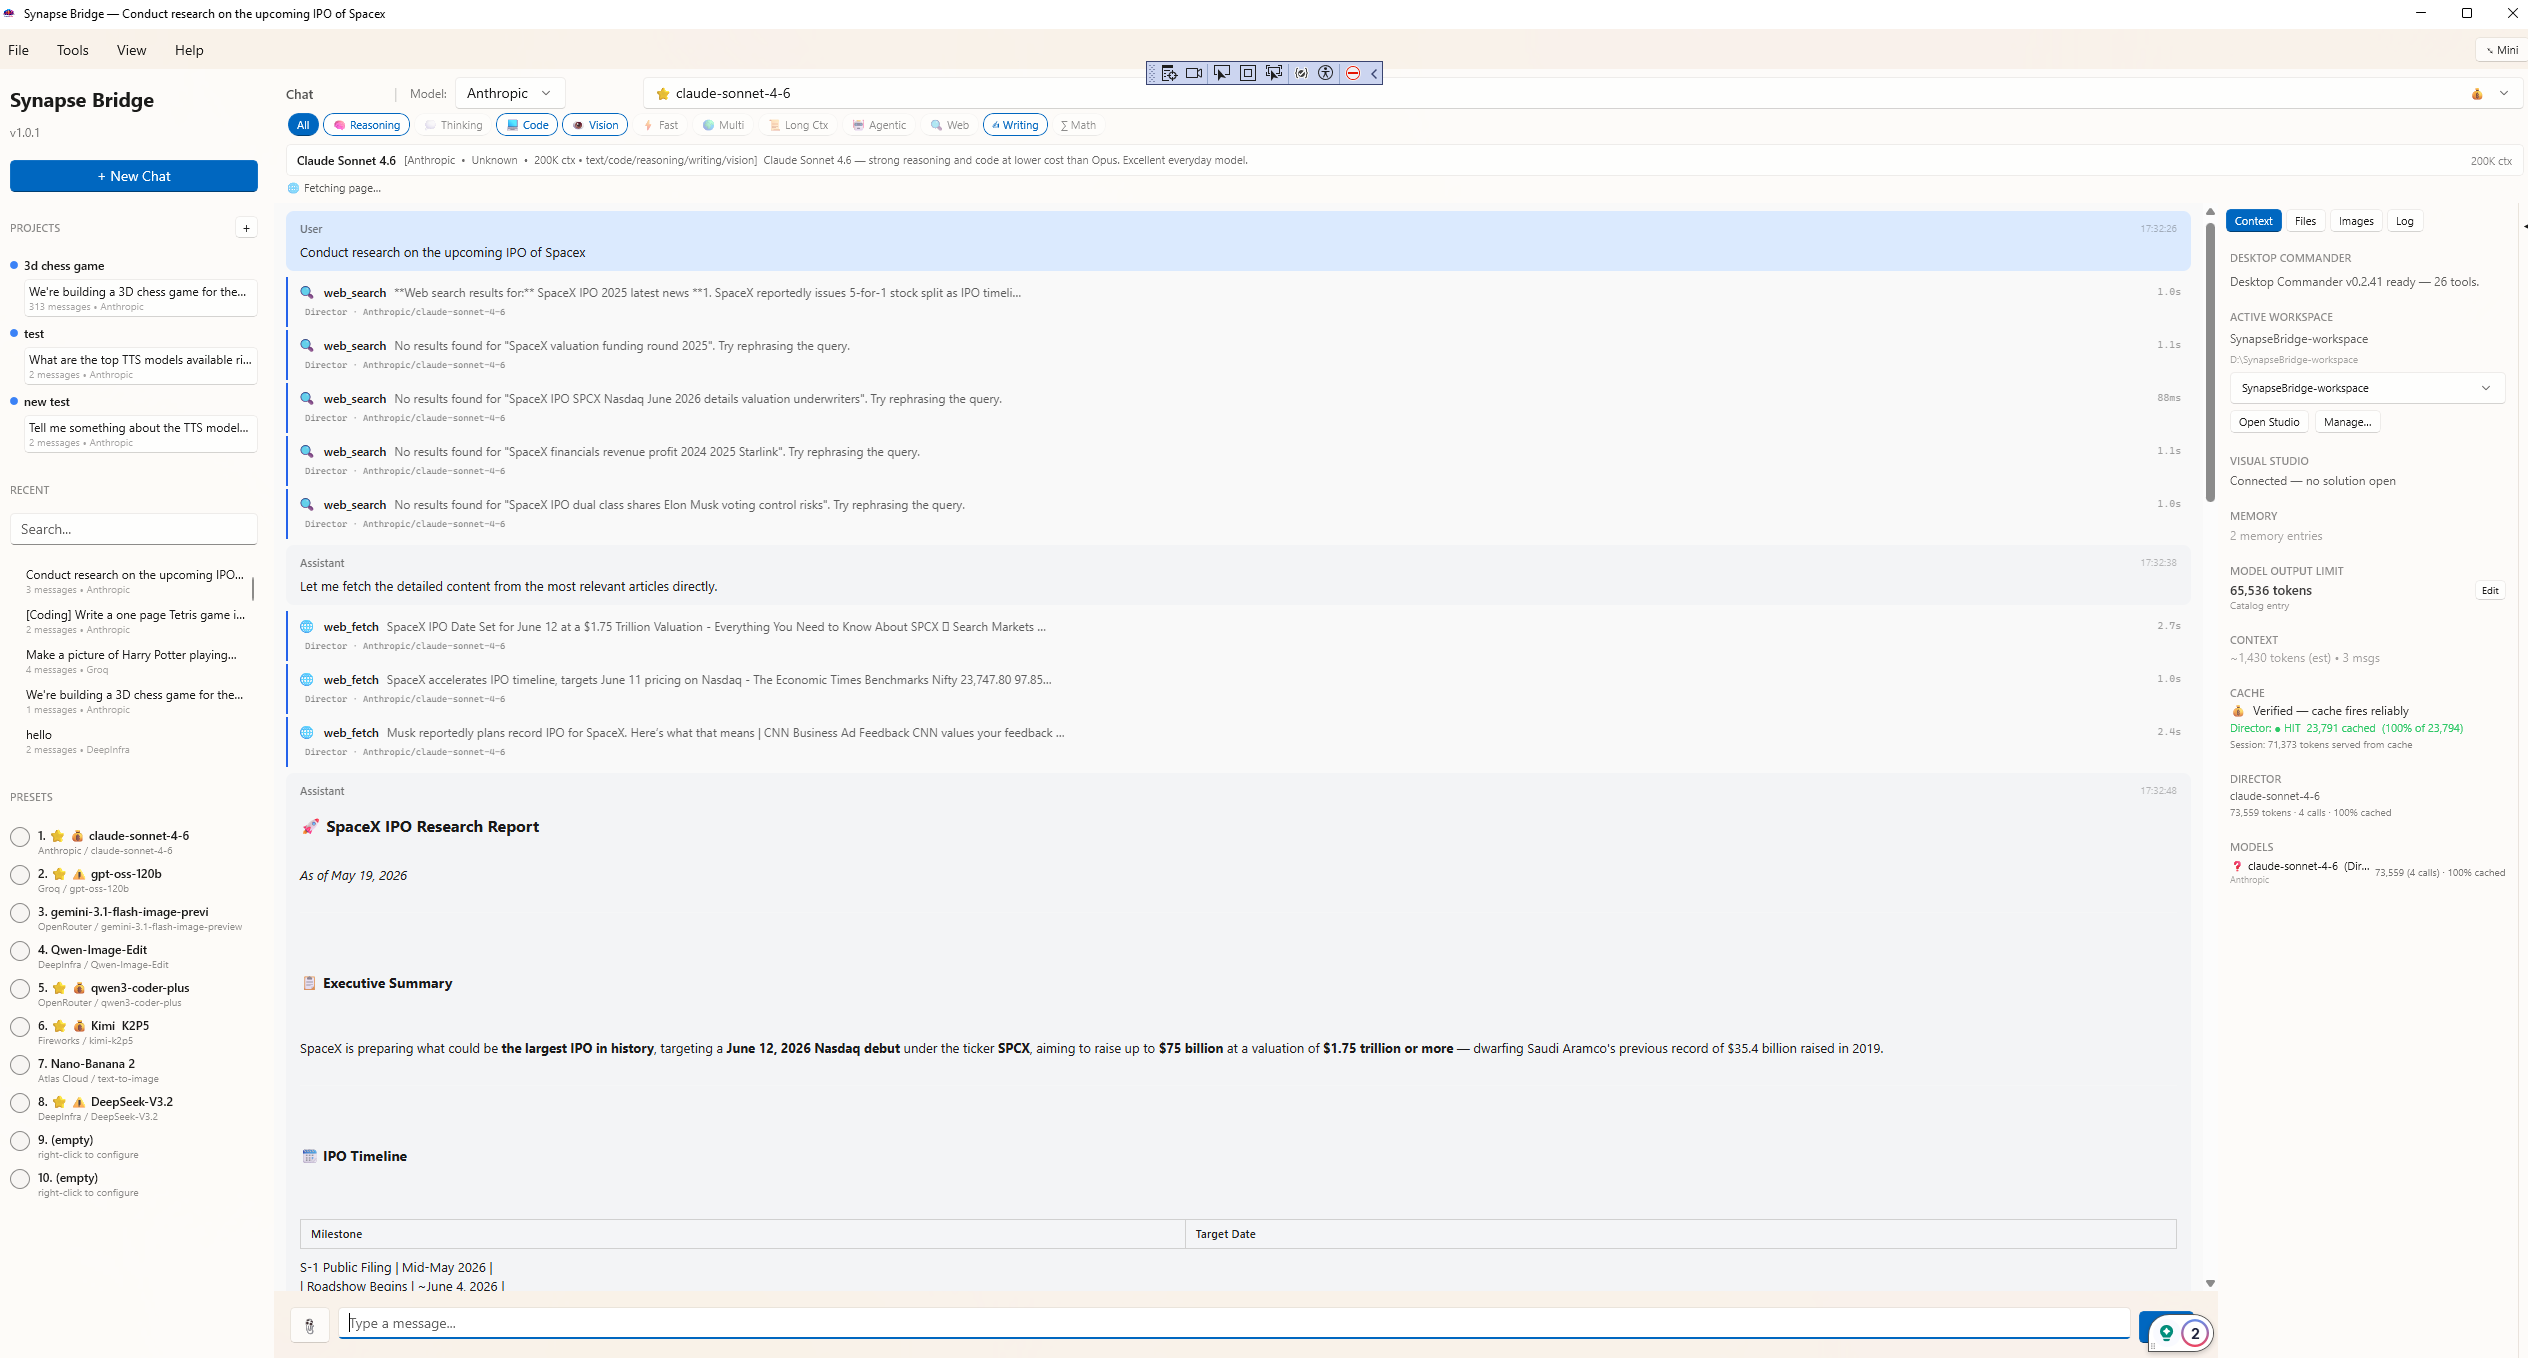2528x1358 pixels.
Task: Click the chat vertical scrollbar thumb
Action: pos(2210,360)
